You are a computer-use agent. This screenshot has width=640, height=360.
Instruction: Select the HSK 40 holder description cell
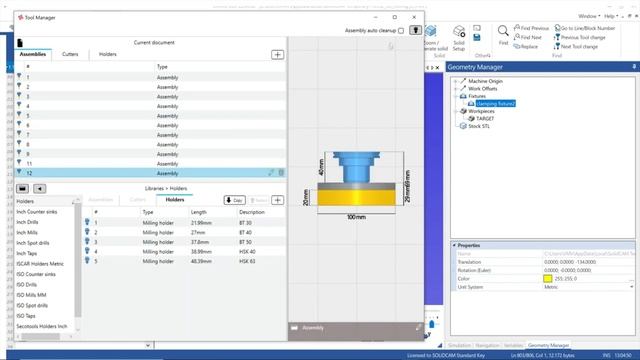247,252
